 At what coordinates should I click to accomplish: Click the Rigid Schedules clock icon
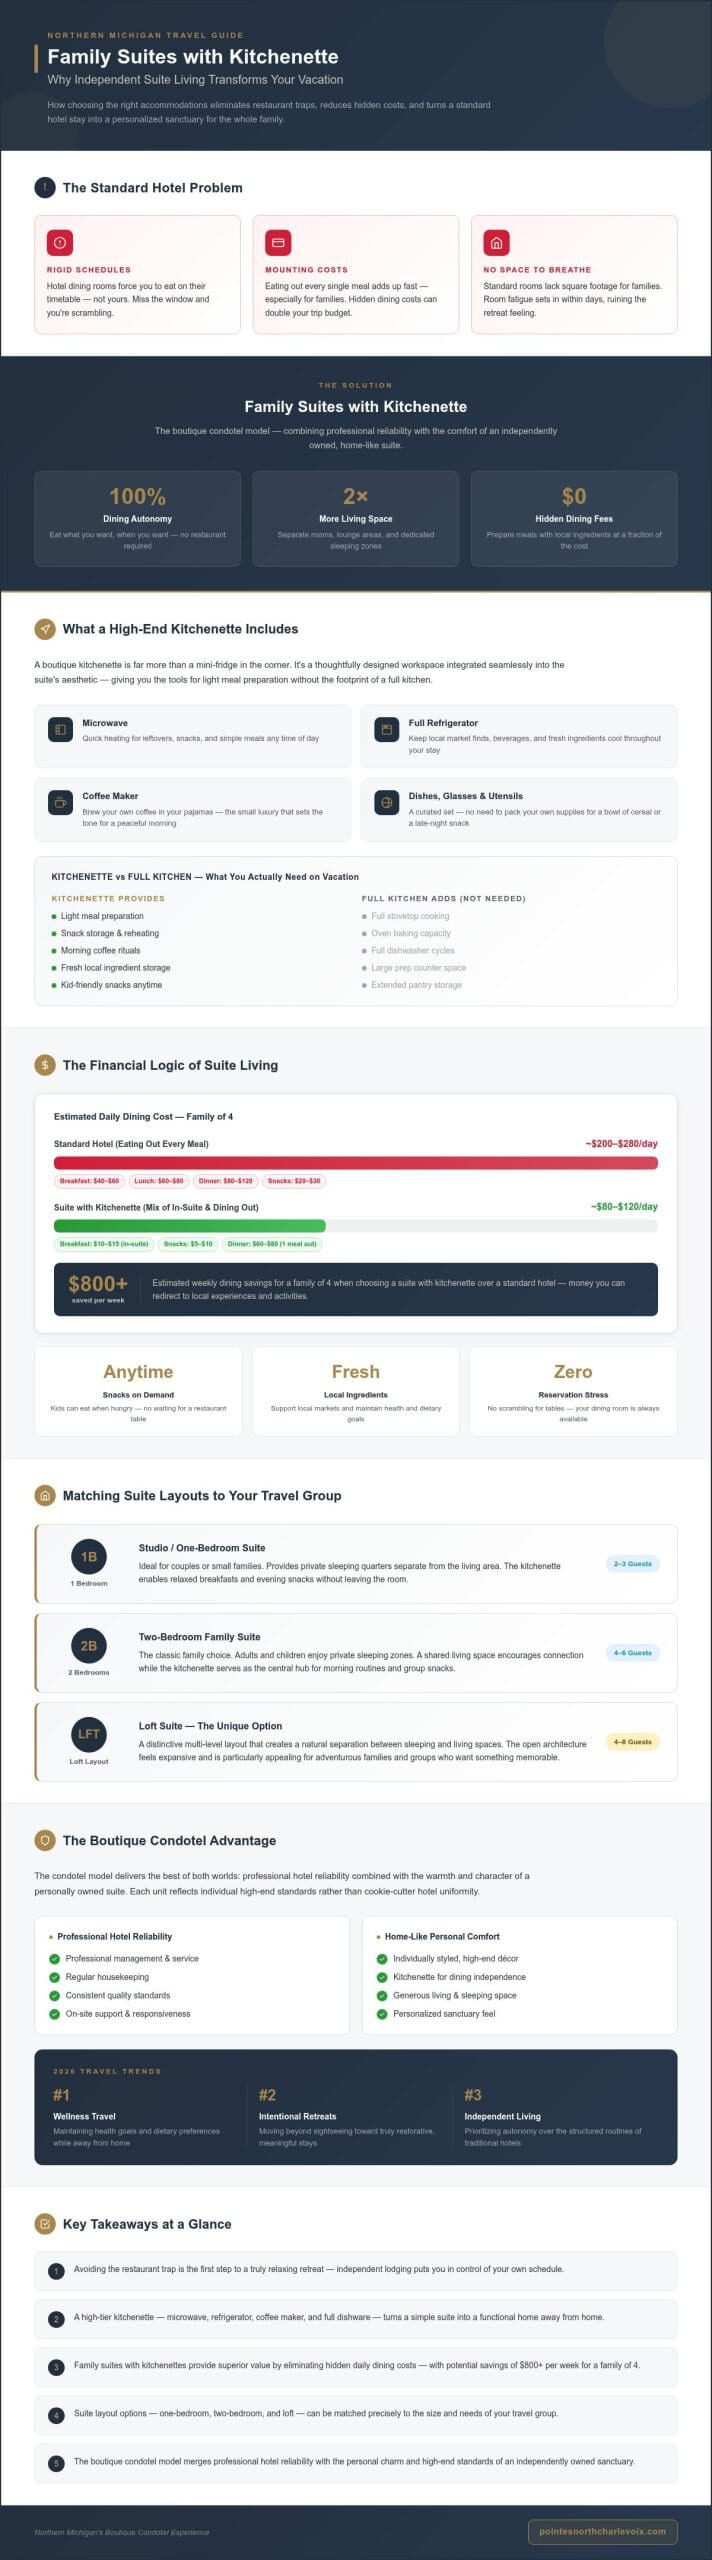point(60,242)
